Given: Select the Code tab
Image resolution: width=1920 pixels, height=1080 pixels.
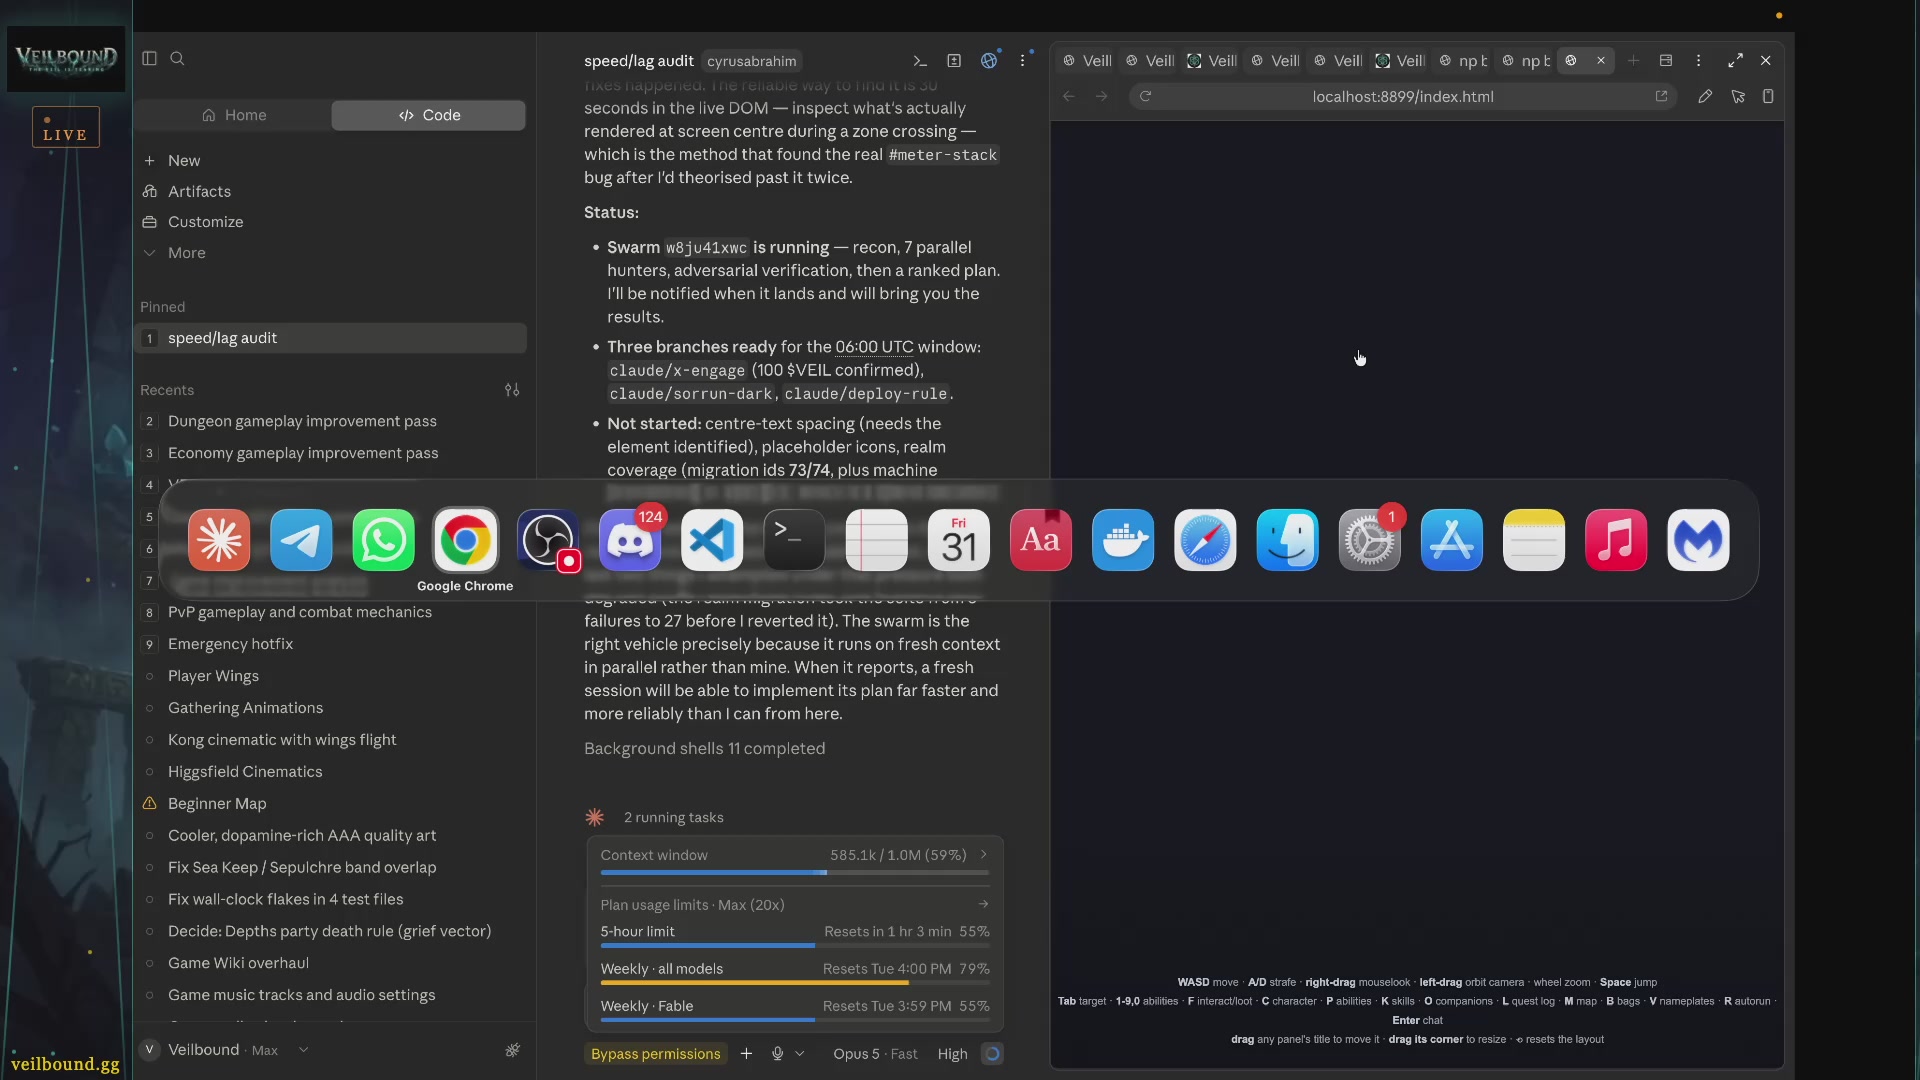Looking at the screenshot, I should [429, 115].
